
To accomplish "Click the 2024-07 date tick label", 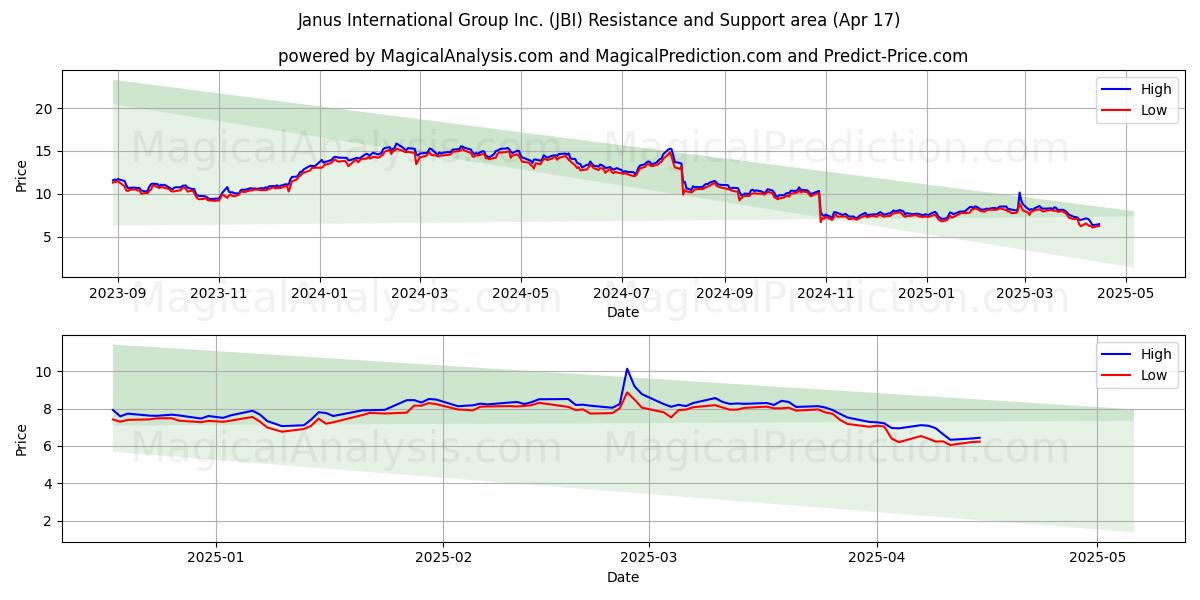I will coord(621,294).
